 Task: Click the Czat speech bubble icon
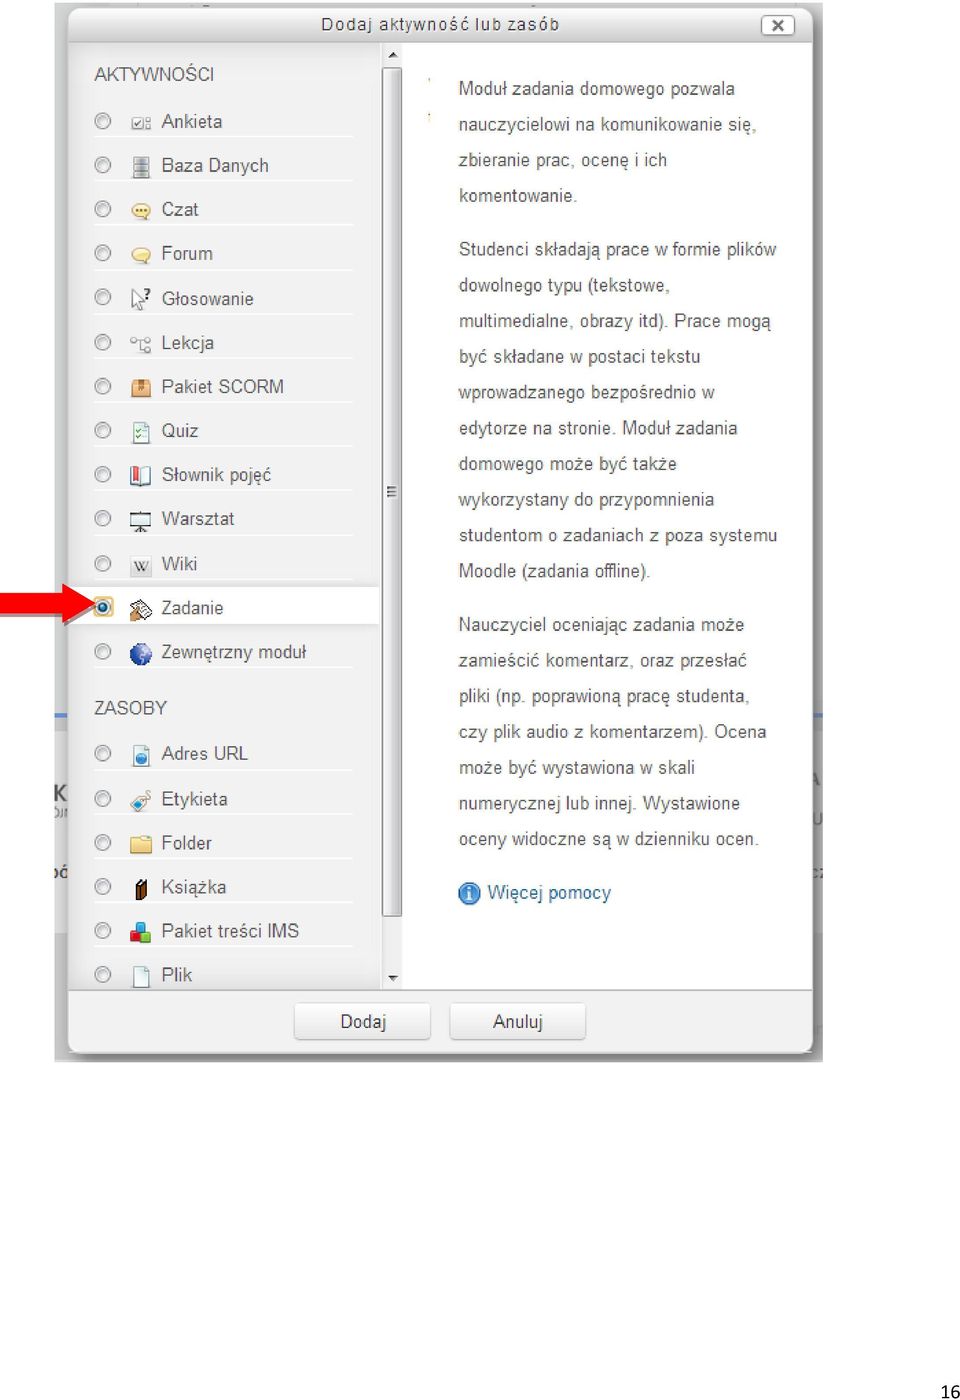click(141, 210)
